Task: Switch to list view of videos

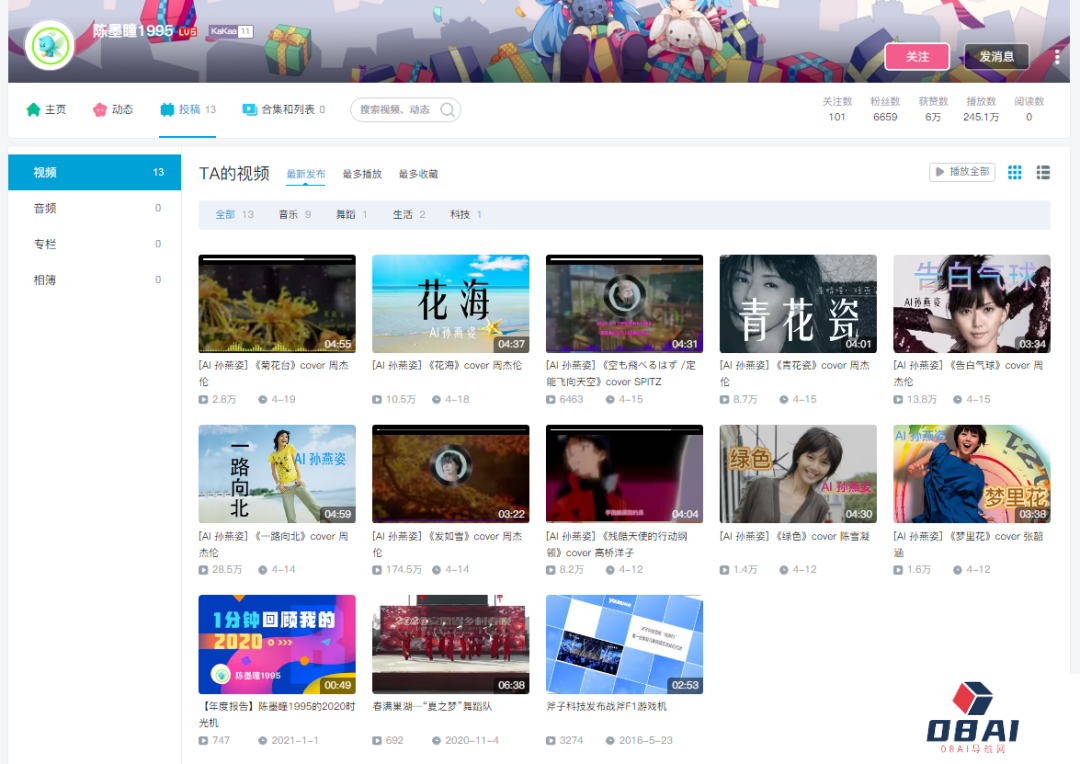Action: point(1043,172)
